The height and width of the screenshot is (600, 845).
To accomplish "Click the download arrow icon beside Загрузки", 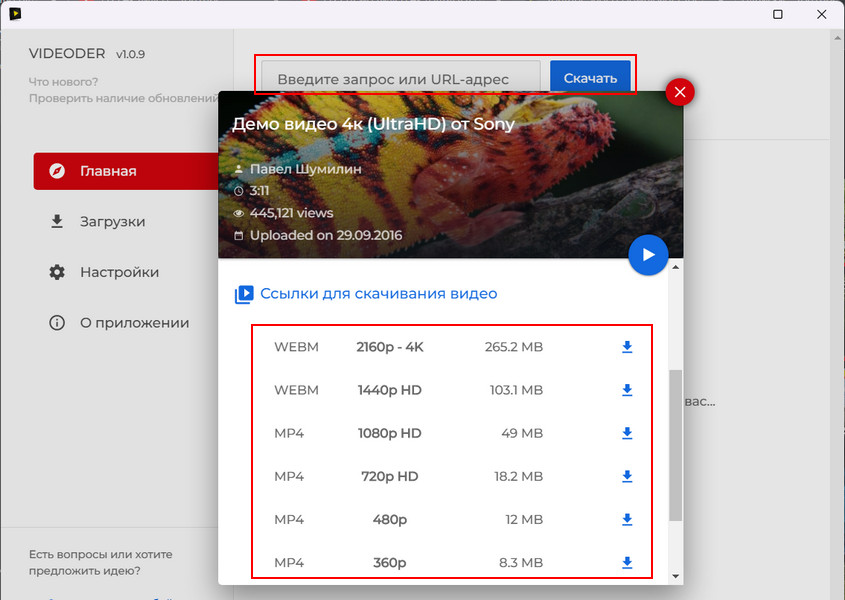I will (x=57, y=222).
